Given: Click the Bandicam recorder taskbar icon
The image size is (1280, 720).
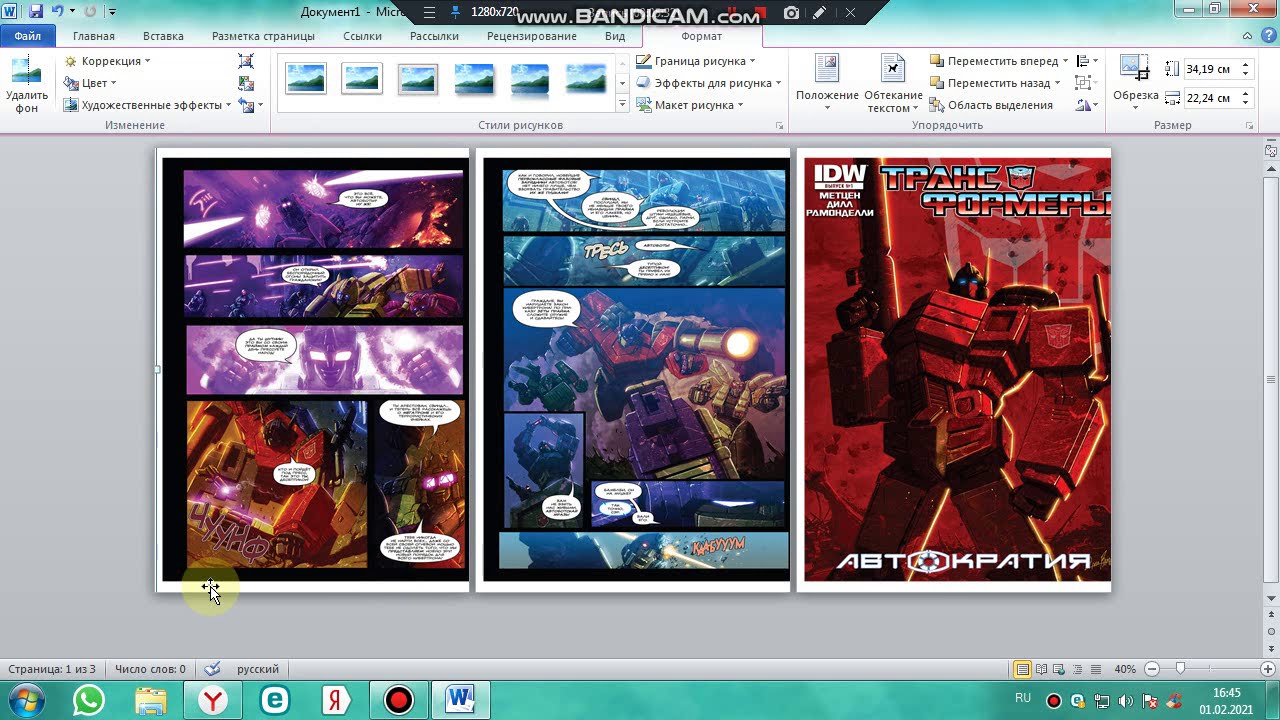Looking at the screenshot, I should 398,700.
